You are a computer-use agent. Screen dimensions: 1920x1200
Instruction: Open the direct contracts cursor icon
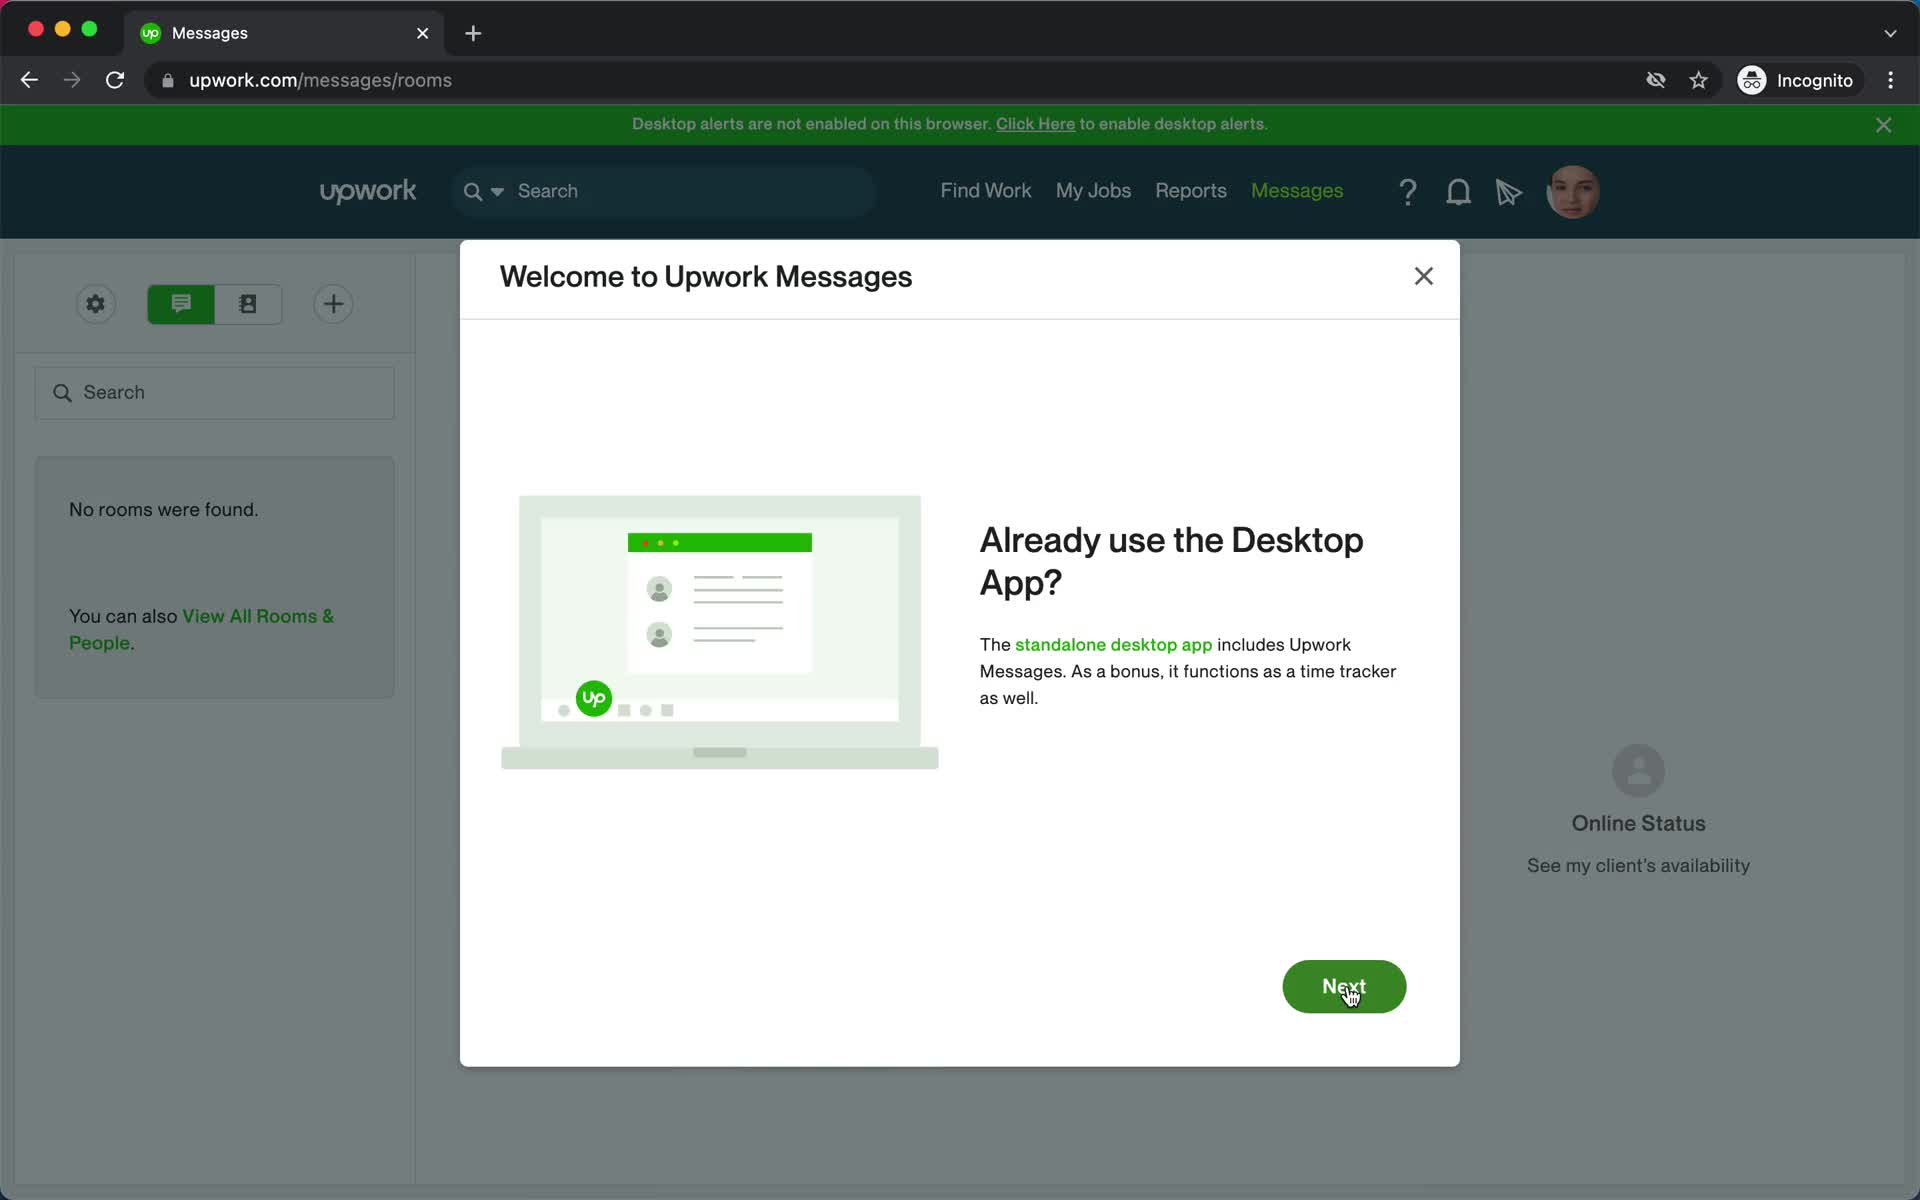1508,192
